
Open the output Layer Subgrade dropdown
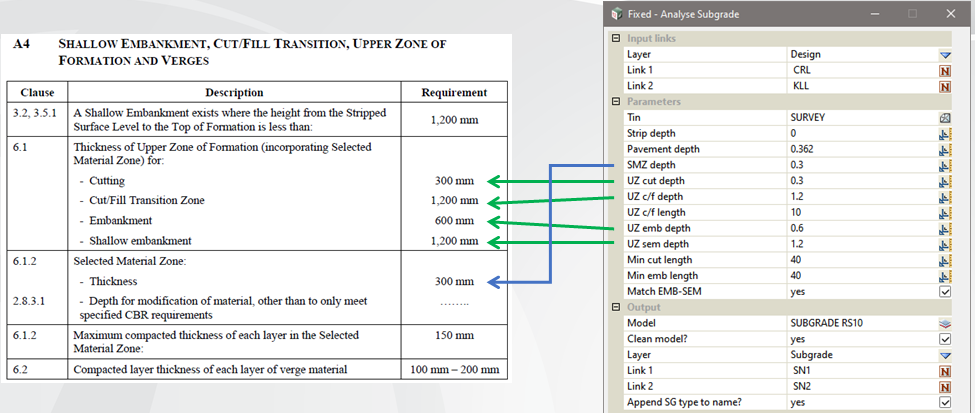pos(944,355)
